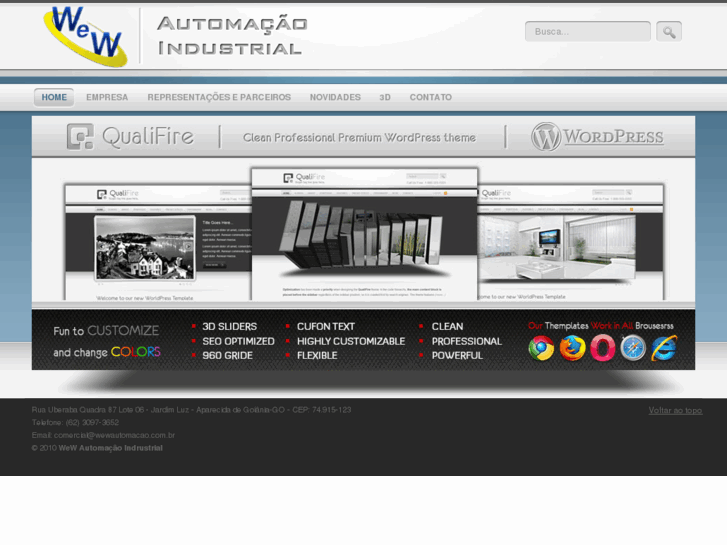Click the WeW logo
727x545 pixels.
[86, 36]
